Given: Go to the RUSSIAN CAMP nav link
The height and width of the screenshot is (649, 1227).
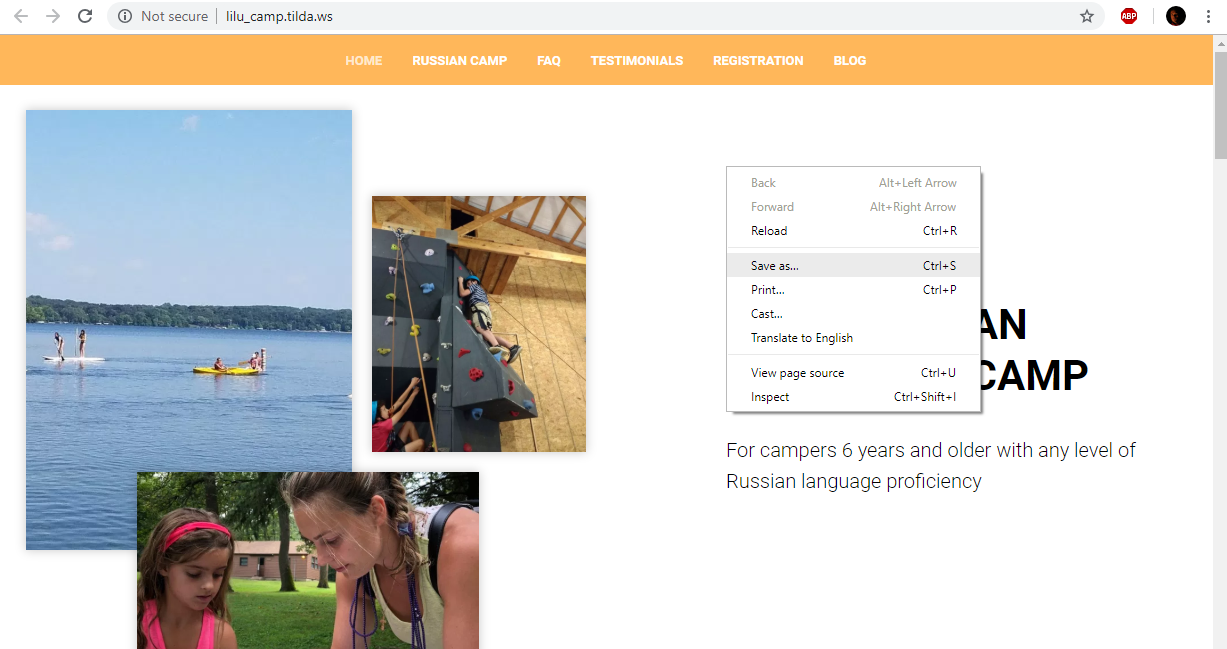Looking at the screenshot, I should 459,61.
